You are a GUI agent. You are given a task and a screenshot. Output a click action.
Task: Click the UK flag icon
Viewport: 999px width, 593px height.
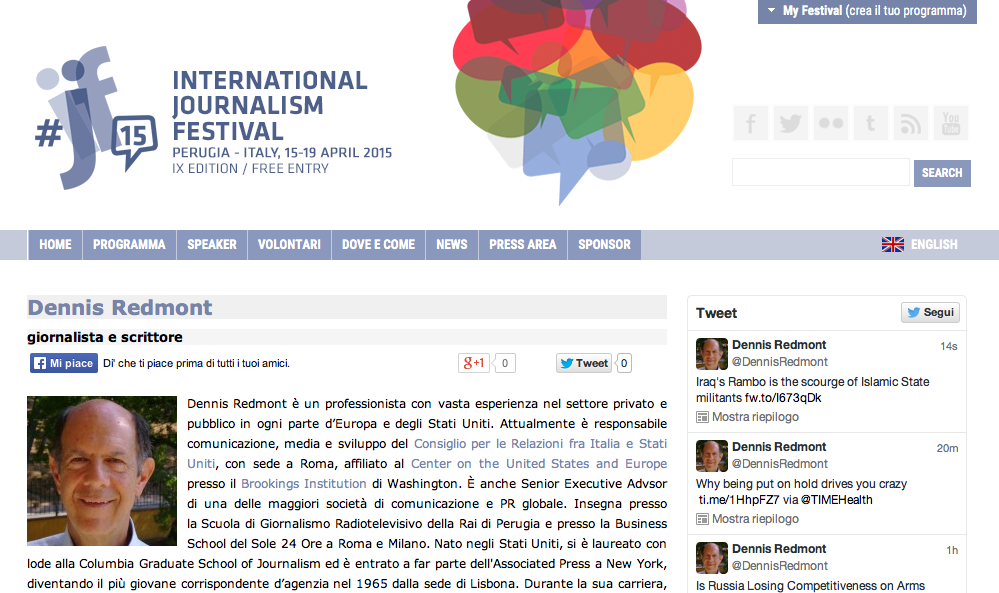893,245
